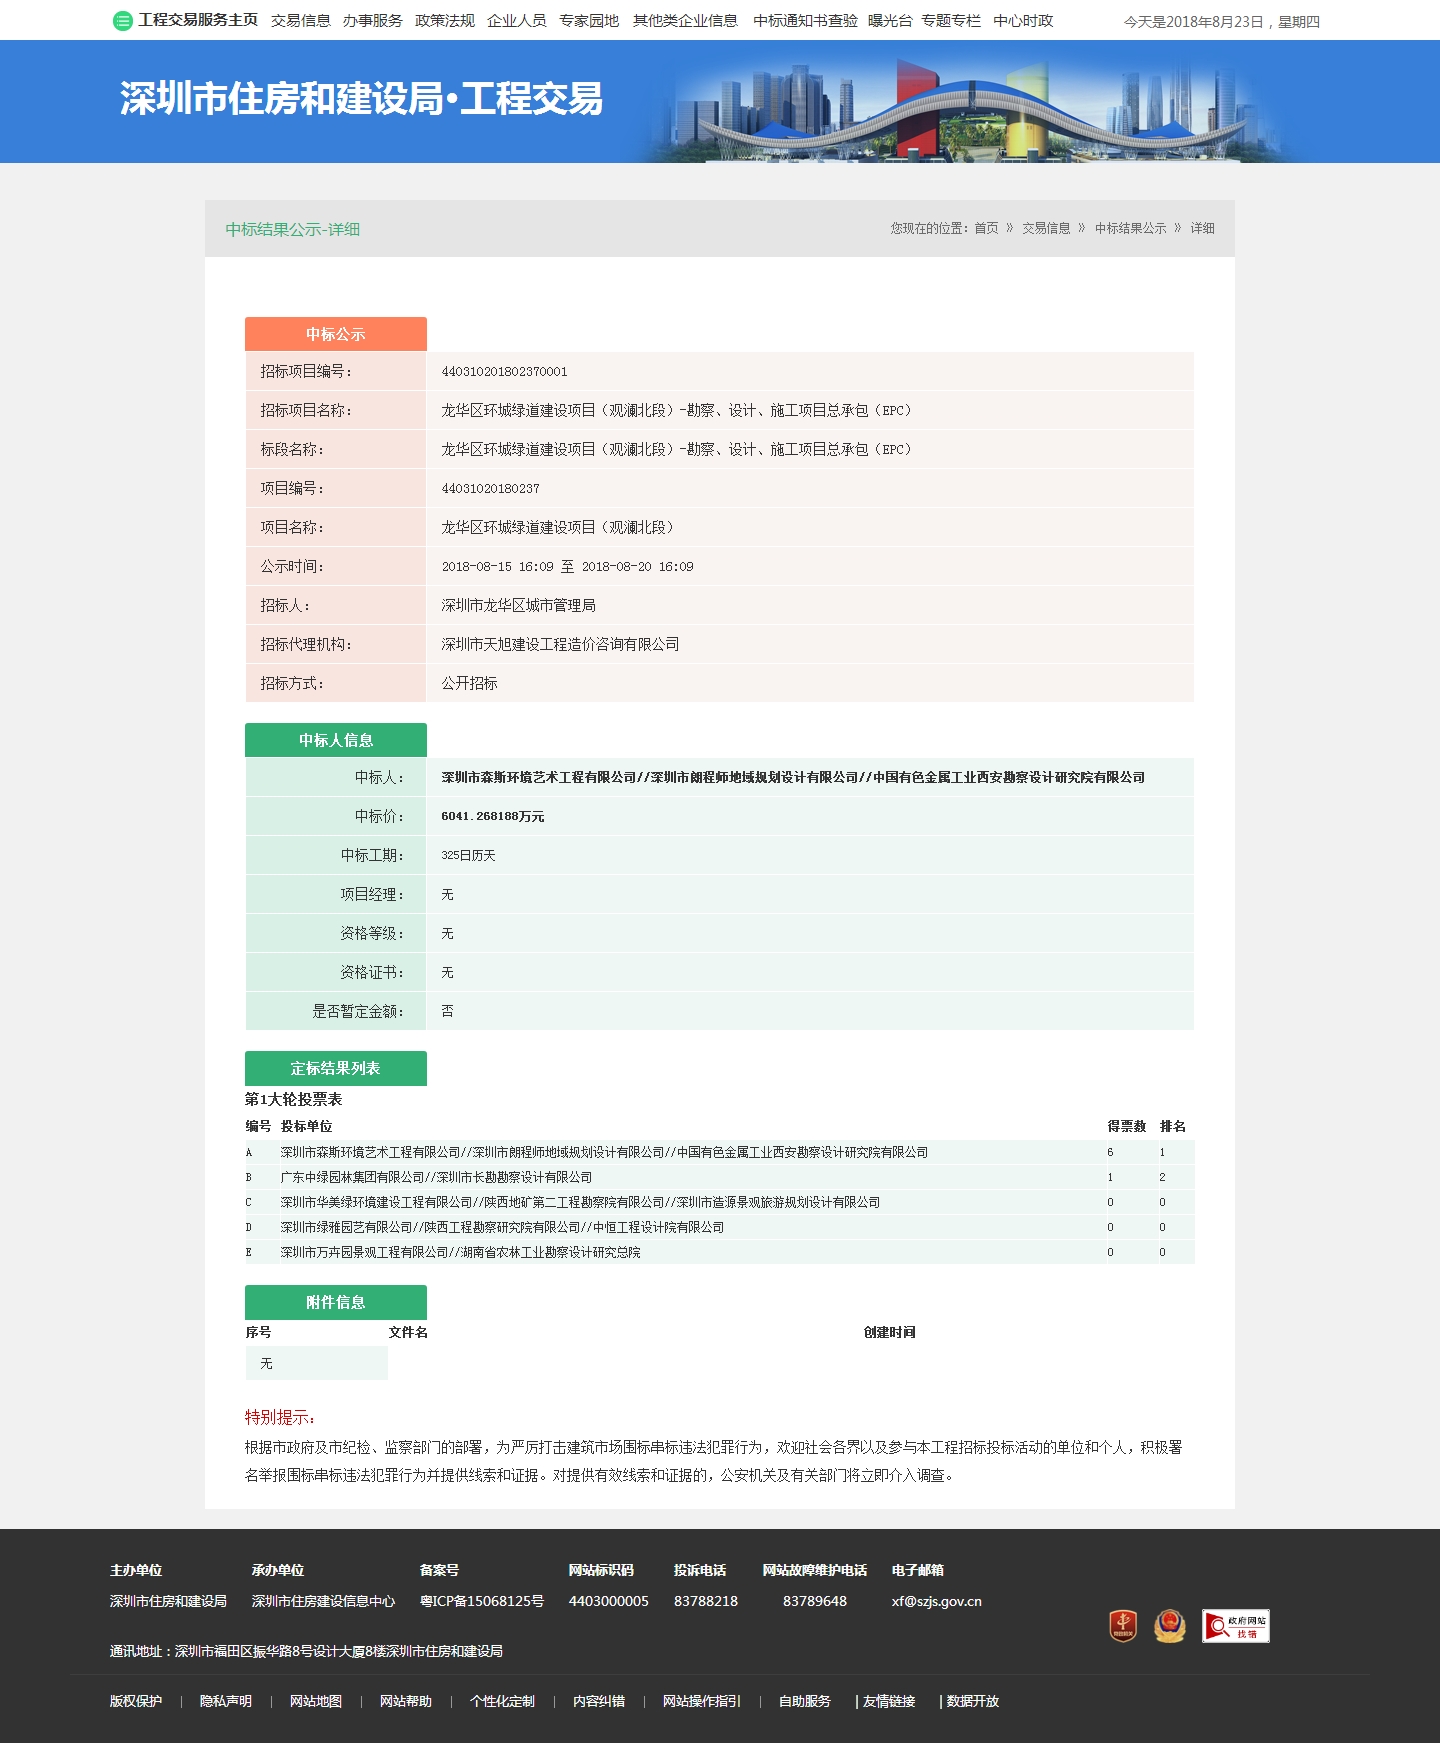Click the 首页 breadcrumb link

click(x=986, y=228)
